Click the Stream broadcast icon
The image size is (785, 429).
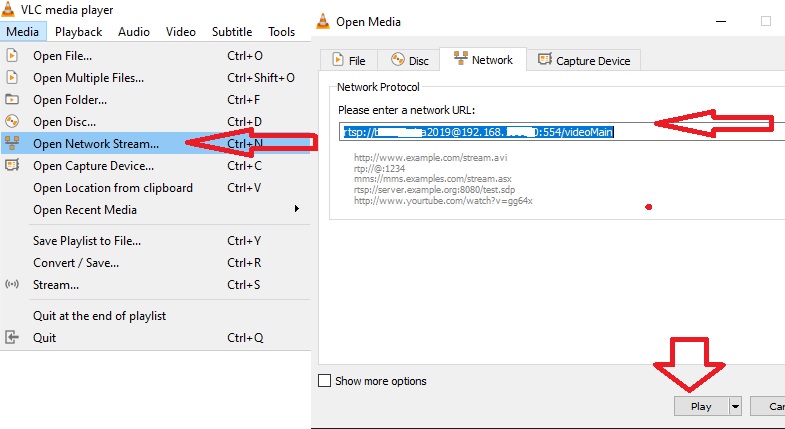pos(12,285)
